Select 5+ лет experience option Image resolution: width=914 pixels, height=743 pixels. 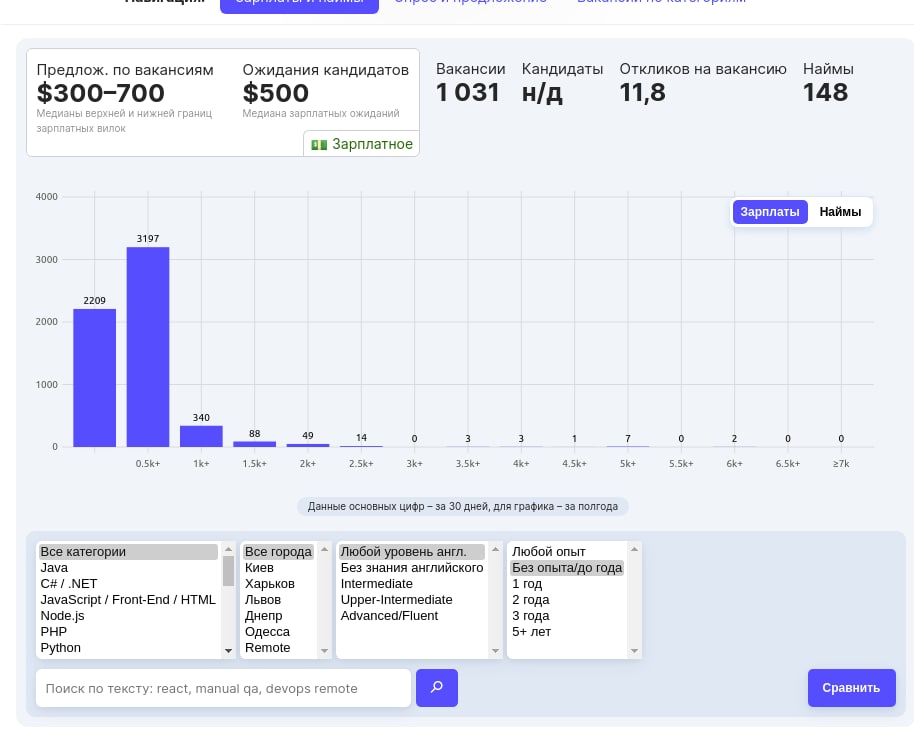pyautogui.click(x=567, y=632)
